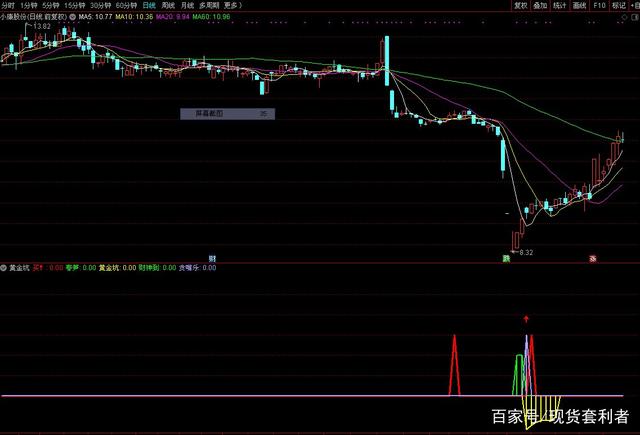The width and height of the screenshot is (640, 435).
Task: Click the red 涨 marker below the chart
Action: [593, 258]
